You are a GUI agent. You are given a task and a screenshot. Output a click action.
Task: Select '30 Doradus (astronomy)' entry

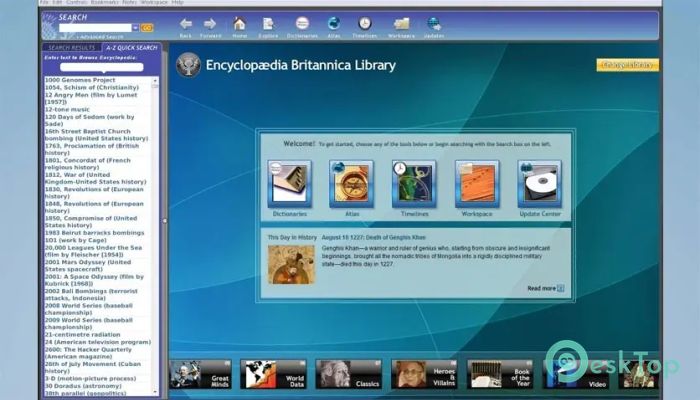click(x=83, y=386)
